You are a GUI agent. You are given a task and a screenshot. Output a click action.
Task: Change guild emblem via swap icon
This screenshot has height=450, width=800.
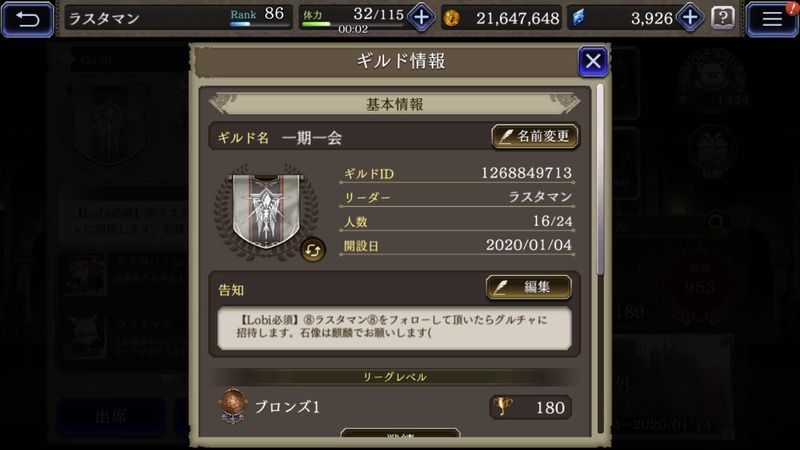(x=313, y=250)
